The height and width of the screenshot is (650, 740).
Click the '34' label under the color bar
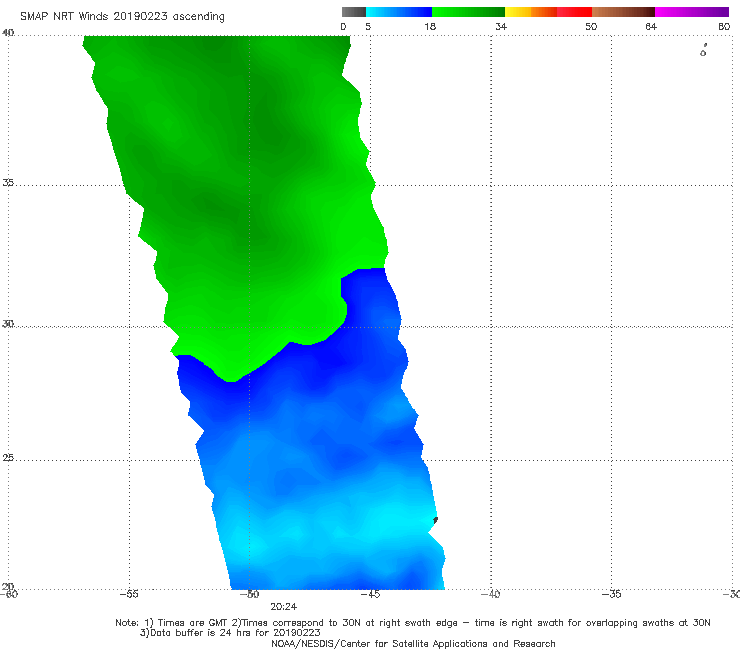point(501,27)
